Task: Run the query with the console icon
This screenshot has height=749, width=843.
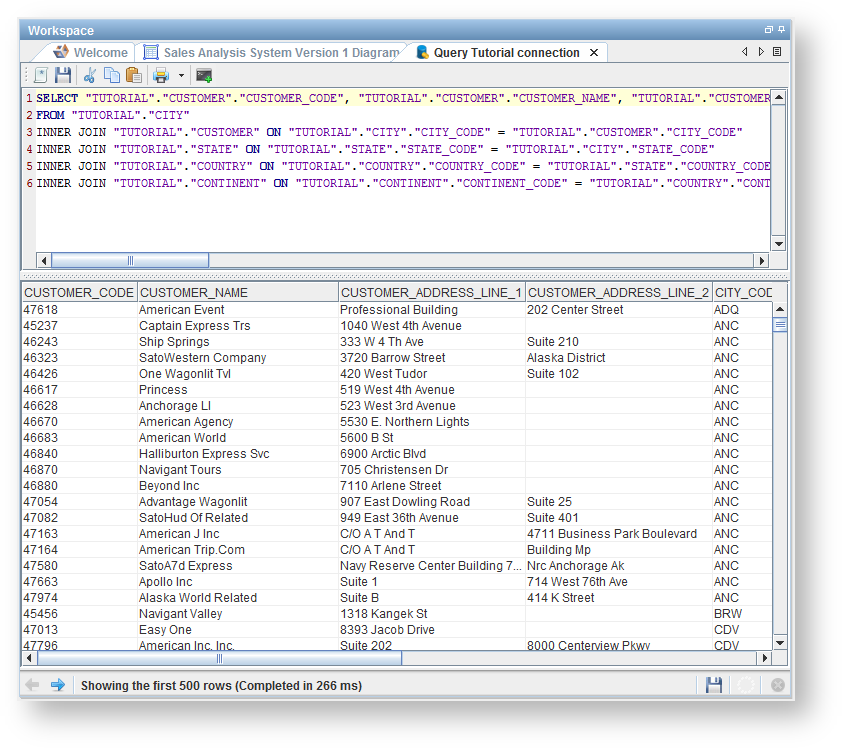Action: pyautogui.click(x=204, y=75)
